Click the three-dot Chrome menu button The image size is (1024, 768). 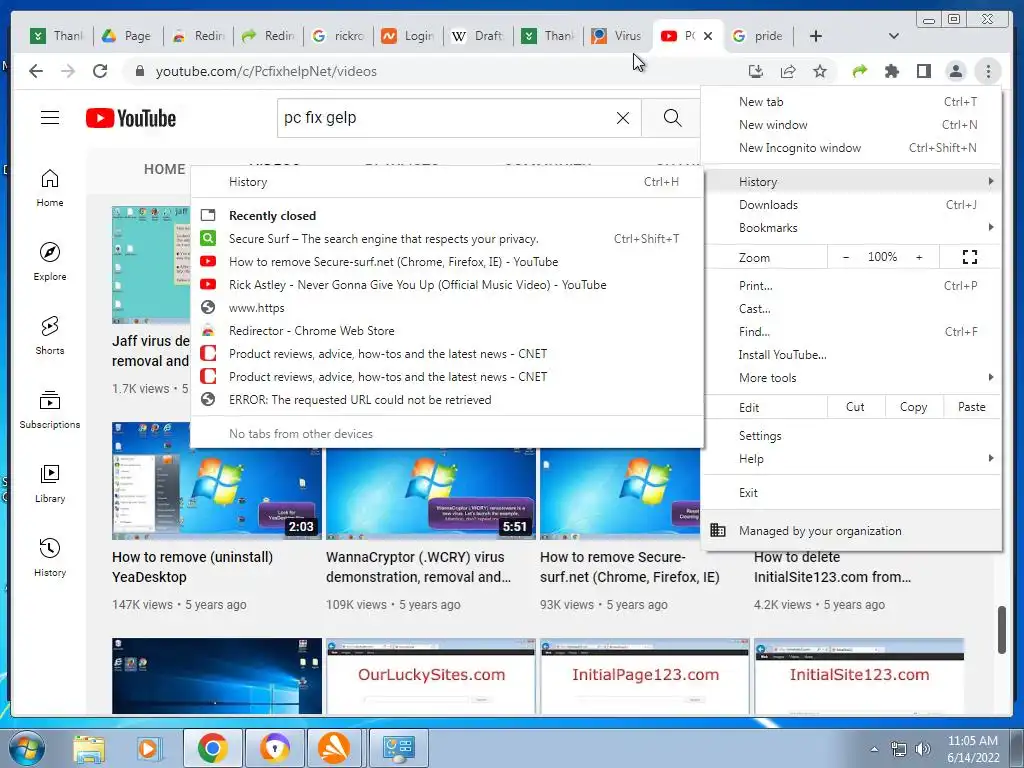[988, 71]
